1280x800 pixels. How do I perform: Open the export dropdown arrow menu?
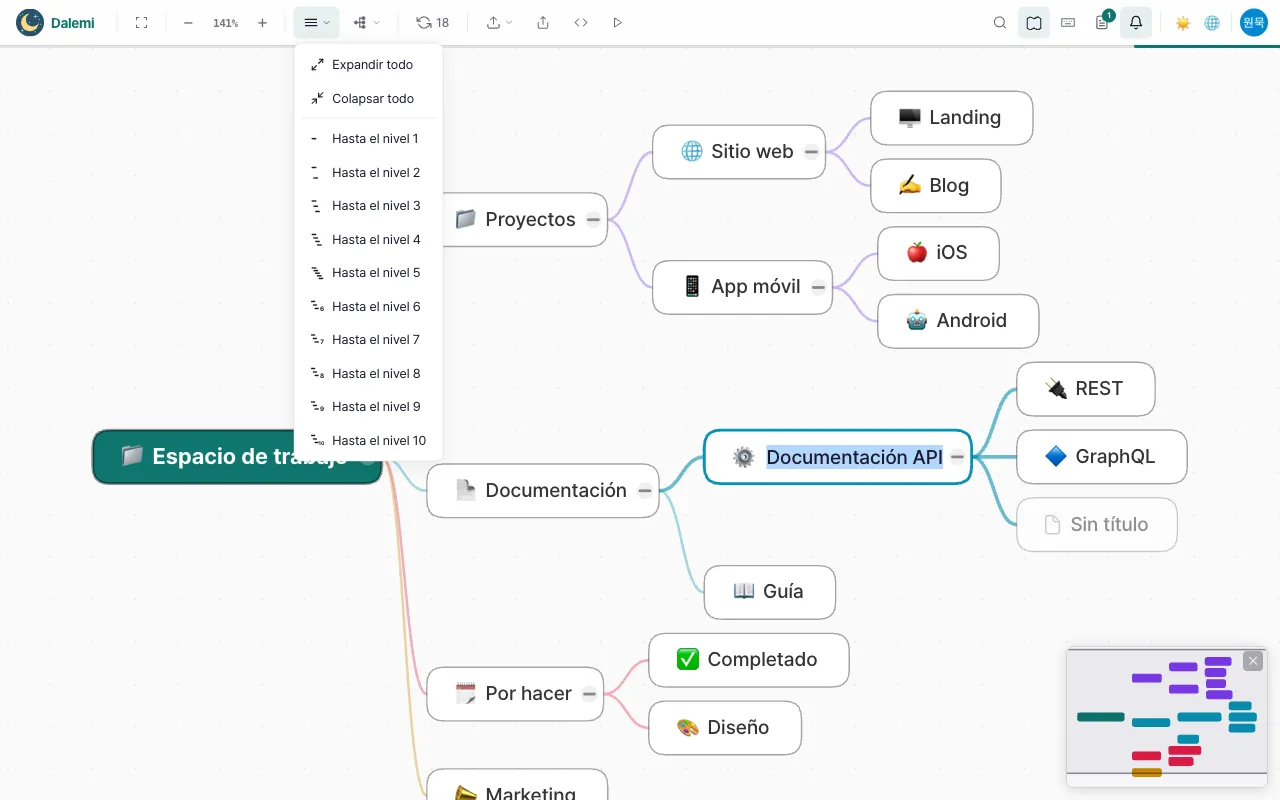[499, 22]
